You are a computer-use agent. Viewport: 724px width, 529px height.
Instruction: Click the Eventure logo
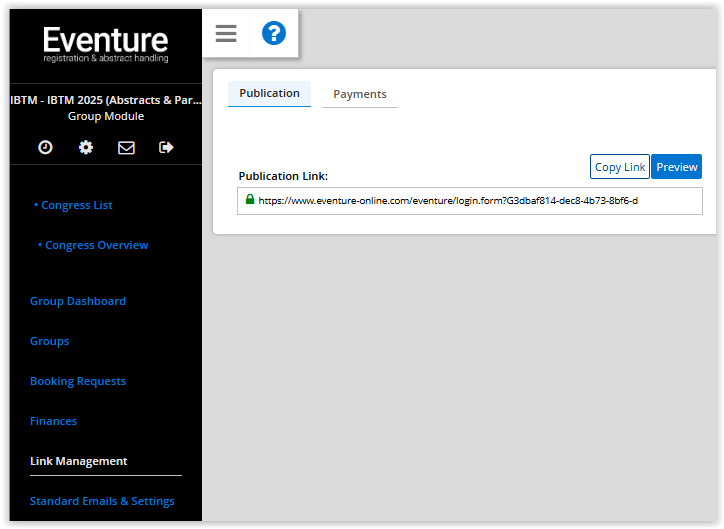coord(105,45)
